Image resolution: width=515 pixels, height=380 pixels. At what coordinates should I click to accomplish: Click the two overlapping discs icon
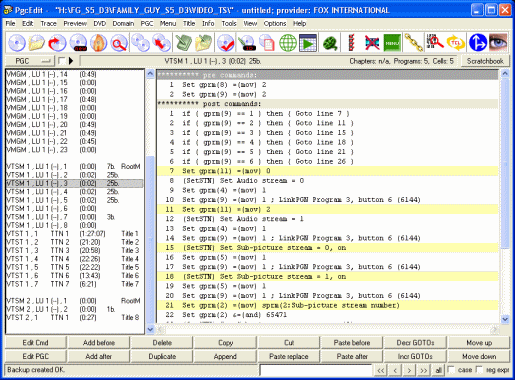pyautogui.click(x=141, y=43)
